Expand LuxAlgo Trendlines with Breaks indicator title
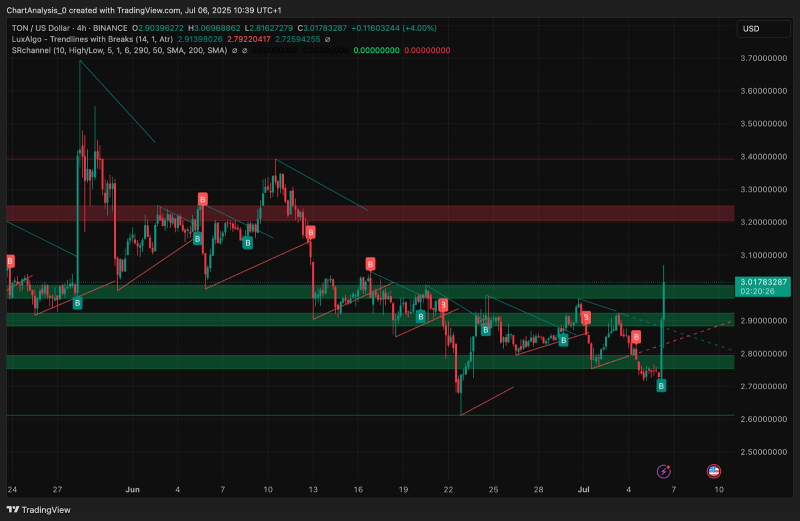This screenshot has height=521, width=800. point(92,39)
